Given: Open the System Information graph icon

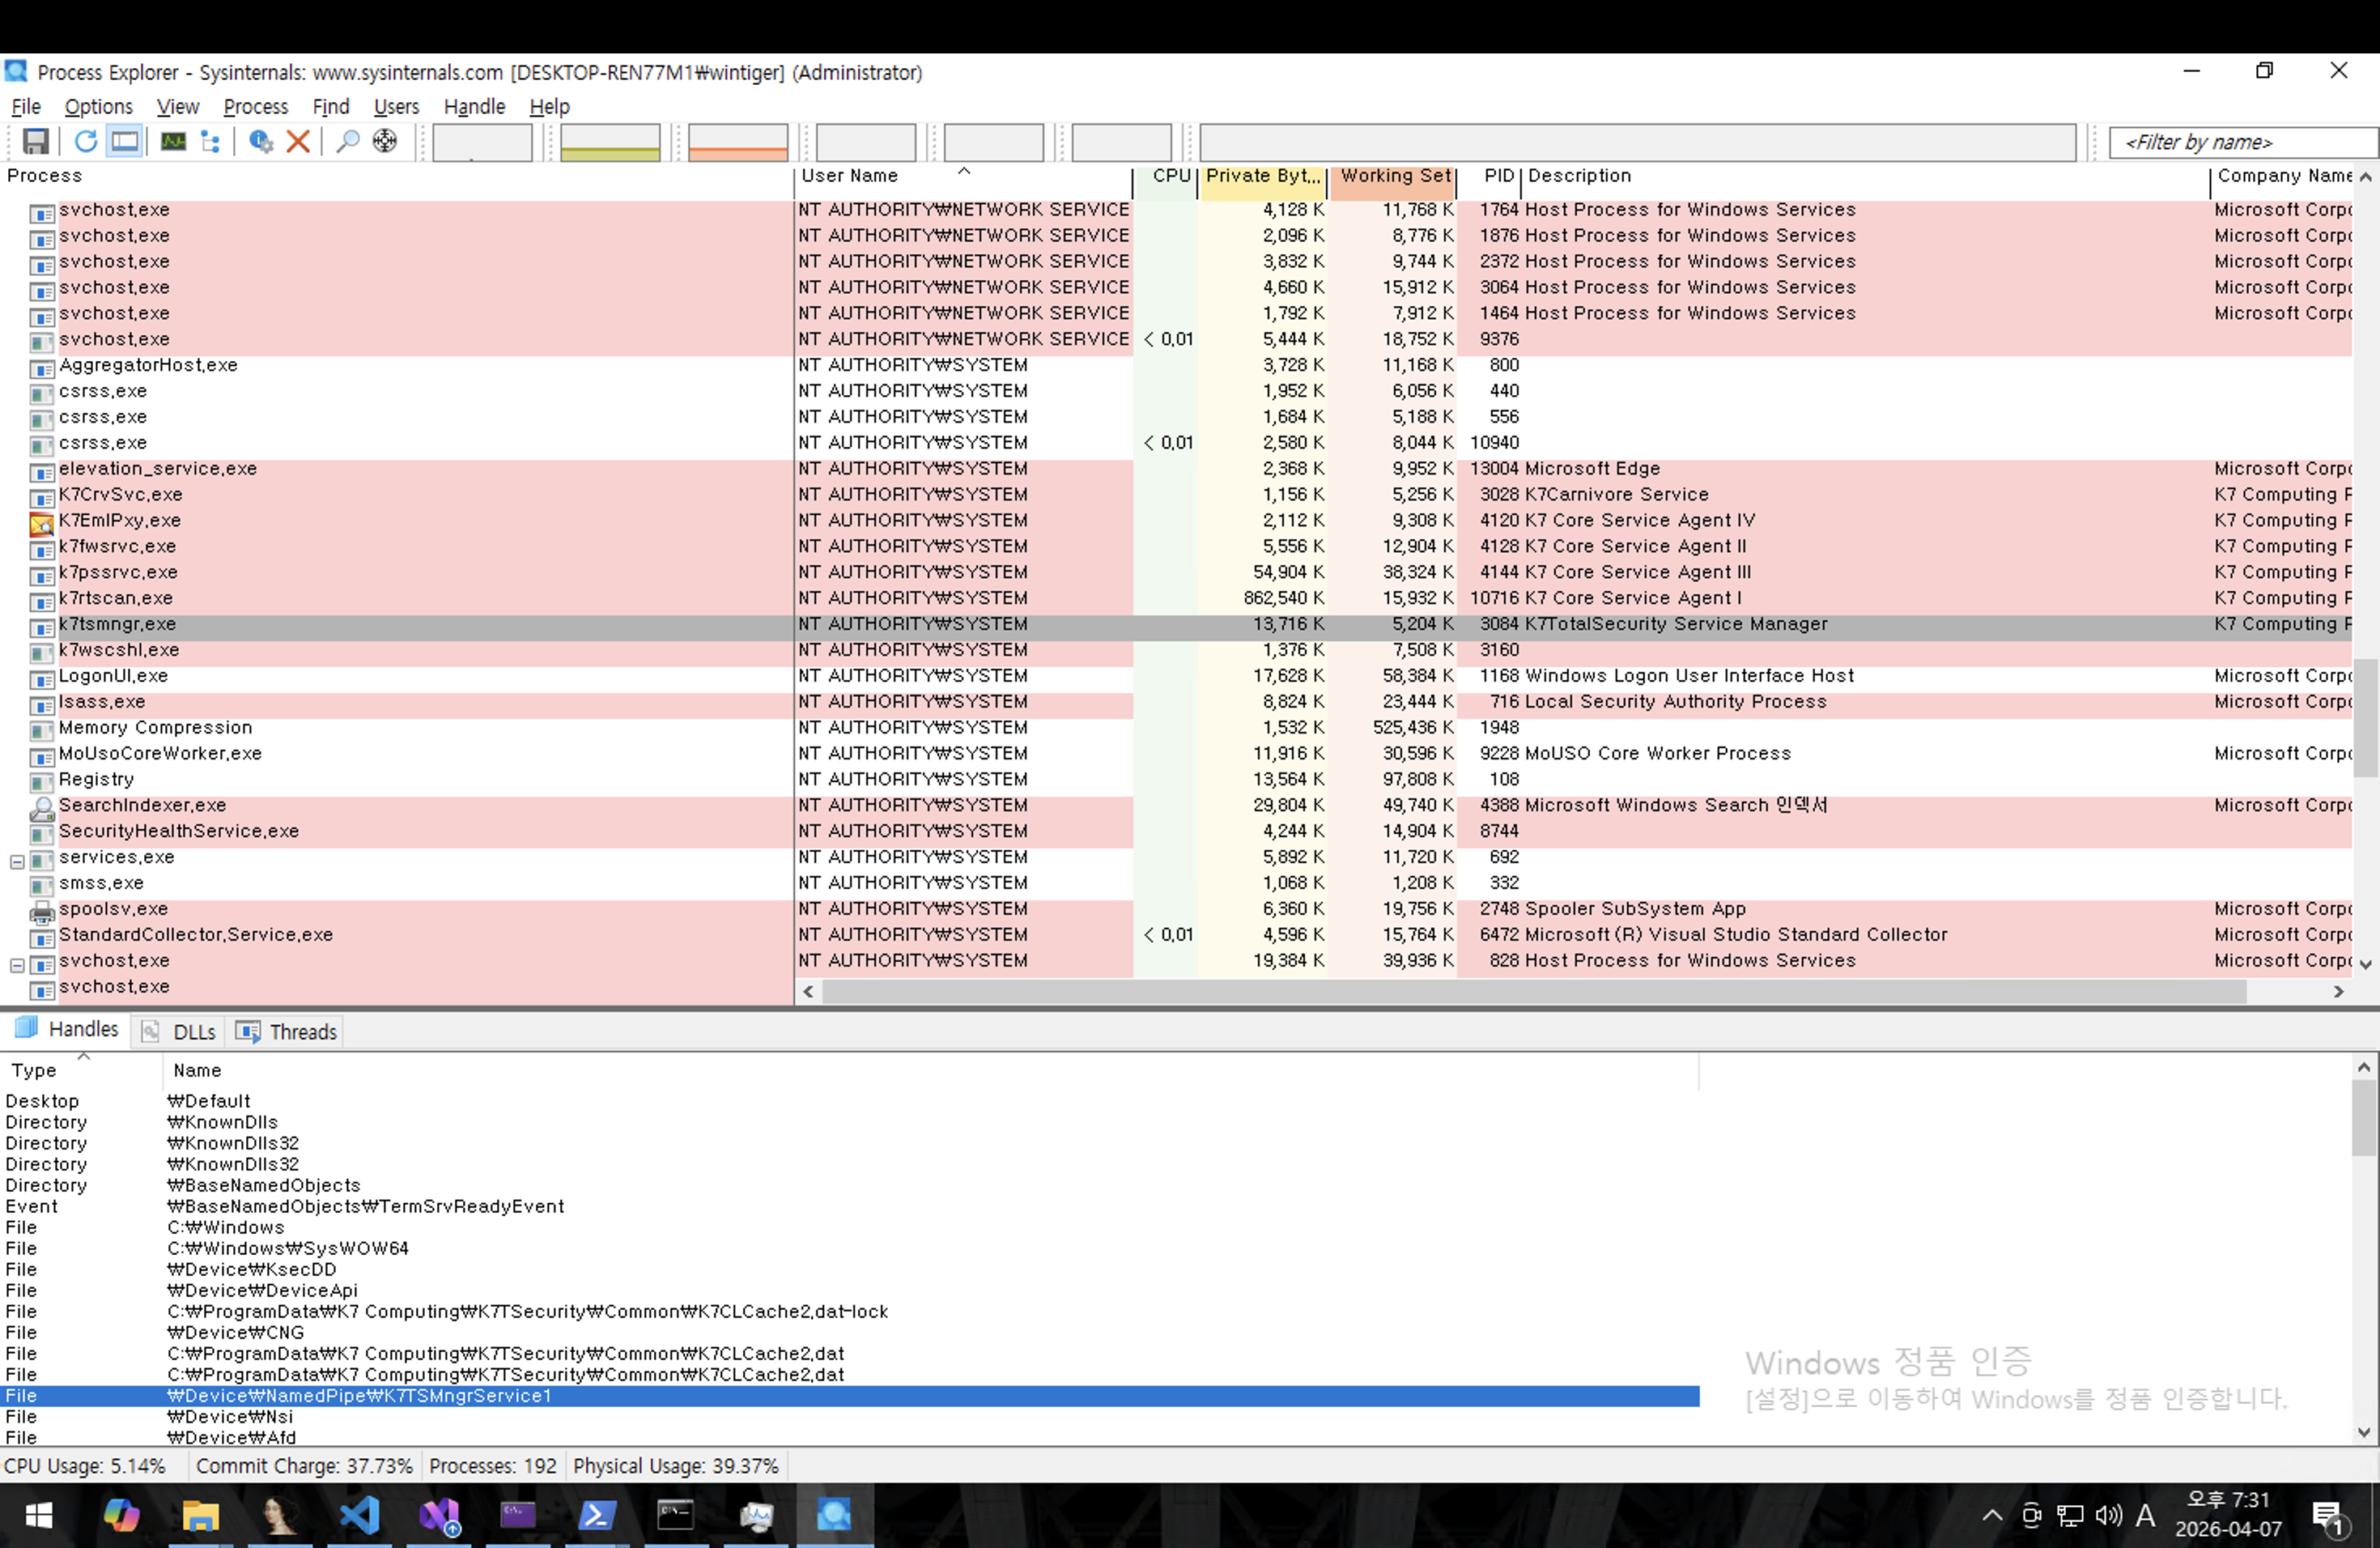Looking at the screenshot, I should tap(173, 141).
